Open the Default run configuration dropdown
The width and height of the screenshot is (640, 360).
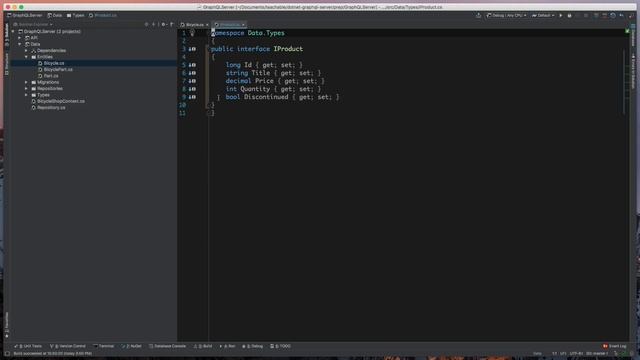[x=543, y=16]
